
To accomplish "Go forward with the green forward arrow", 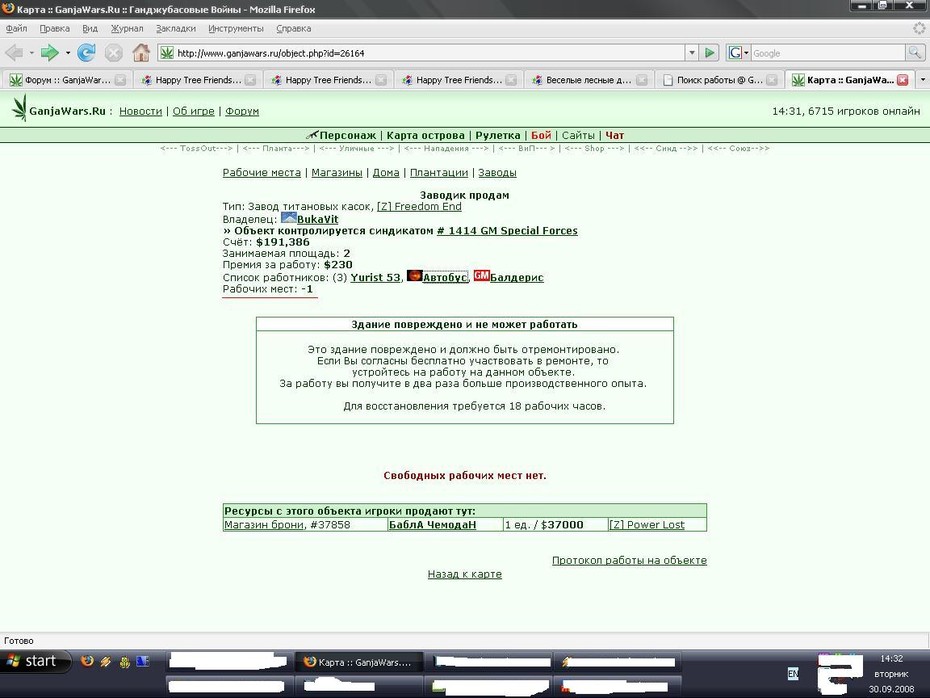I will (50, 53).
